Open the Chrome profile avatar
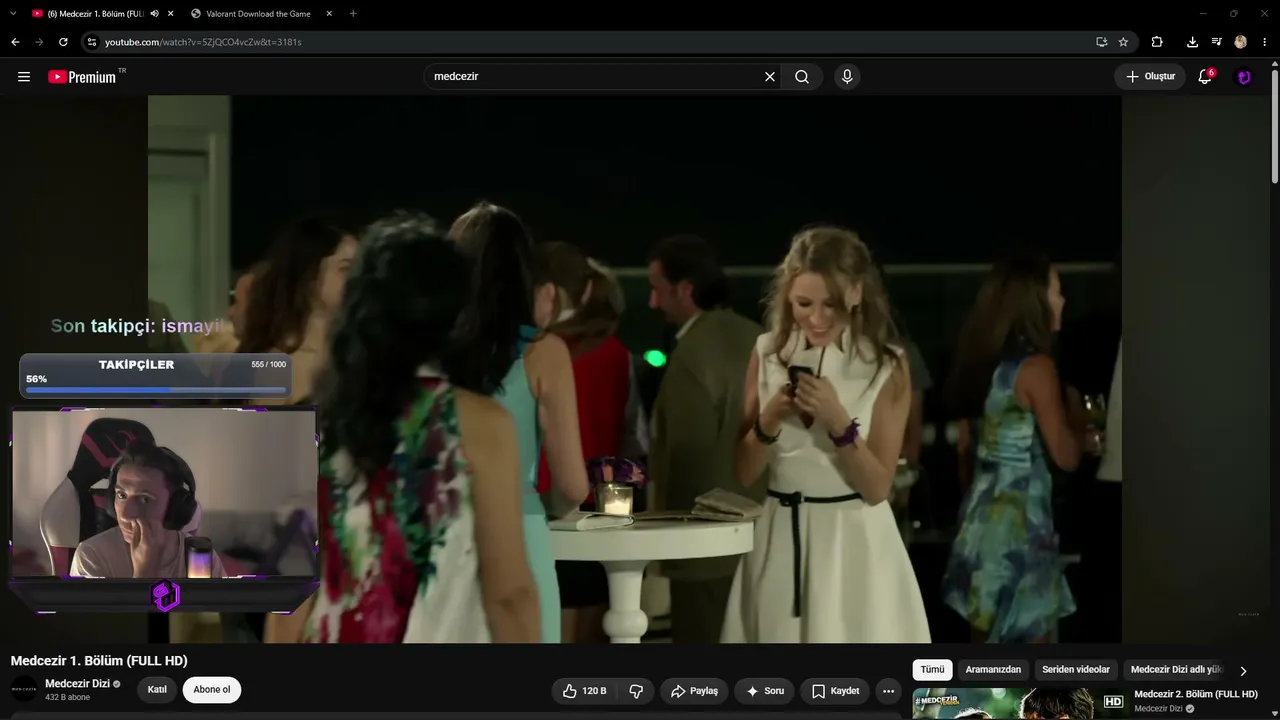Image resolution: width=1280 pixels, height=720 pixels. tap(1241, 42)
